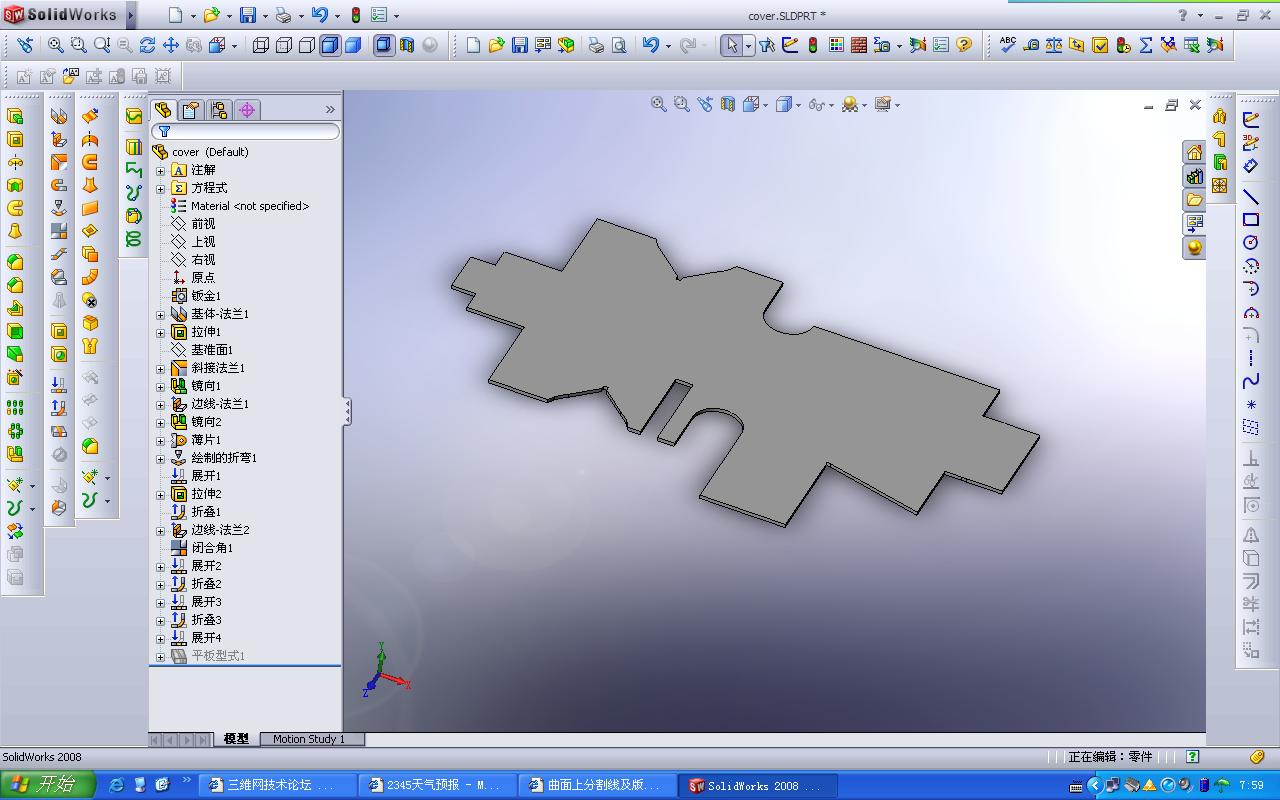
Task: Open the ConfigurationManager tab
Action: coord(219,110)
